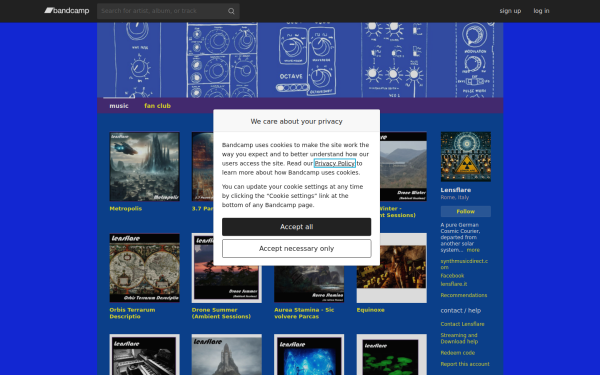The width and height of the screenshot is (600, 375).
Task: Open the log in link
Action: (x=541, y=11)
